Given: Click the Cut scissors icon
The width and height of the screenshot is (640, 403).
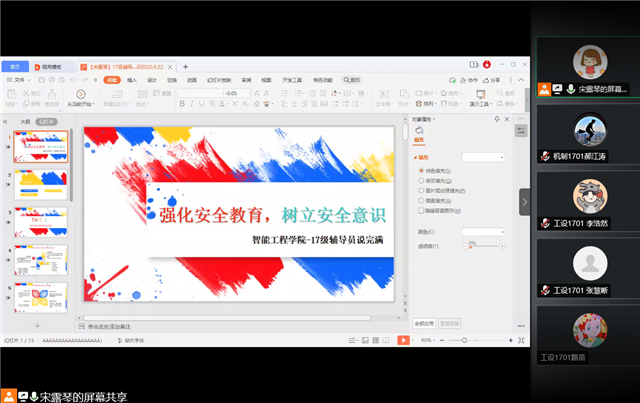Looking at the screenshot, I should coord(26,93).
